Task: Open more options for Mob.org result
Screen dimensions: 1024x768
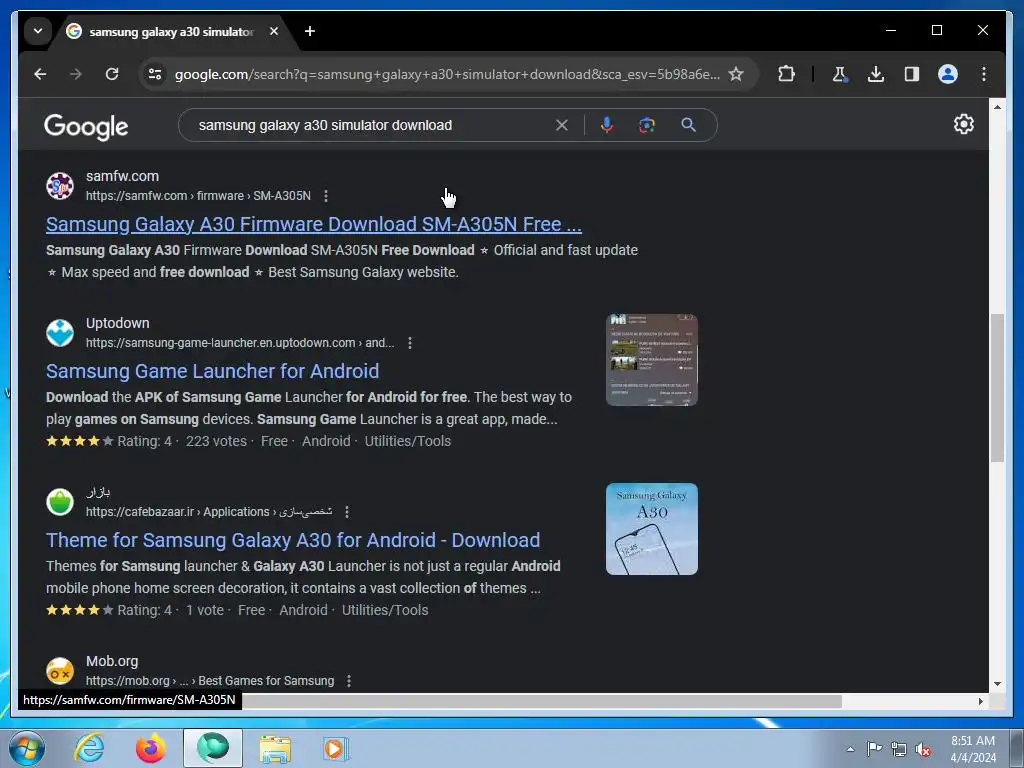Action: tap(349, 681)
